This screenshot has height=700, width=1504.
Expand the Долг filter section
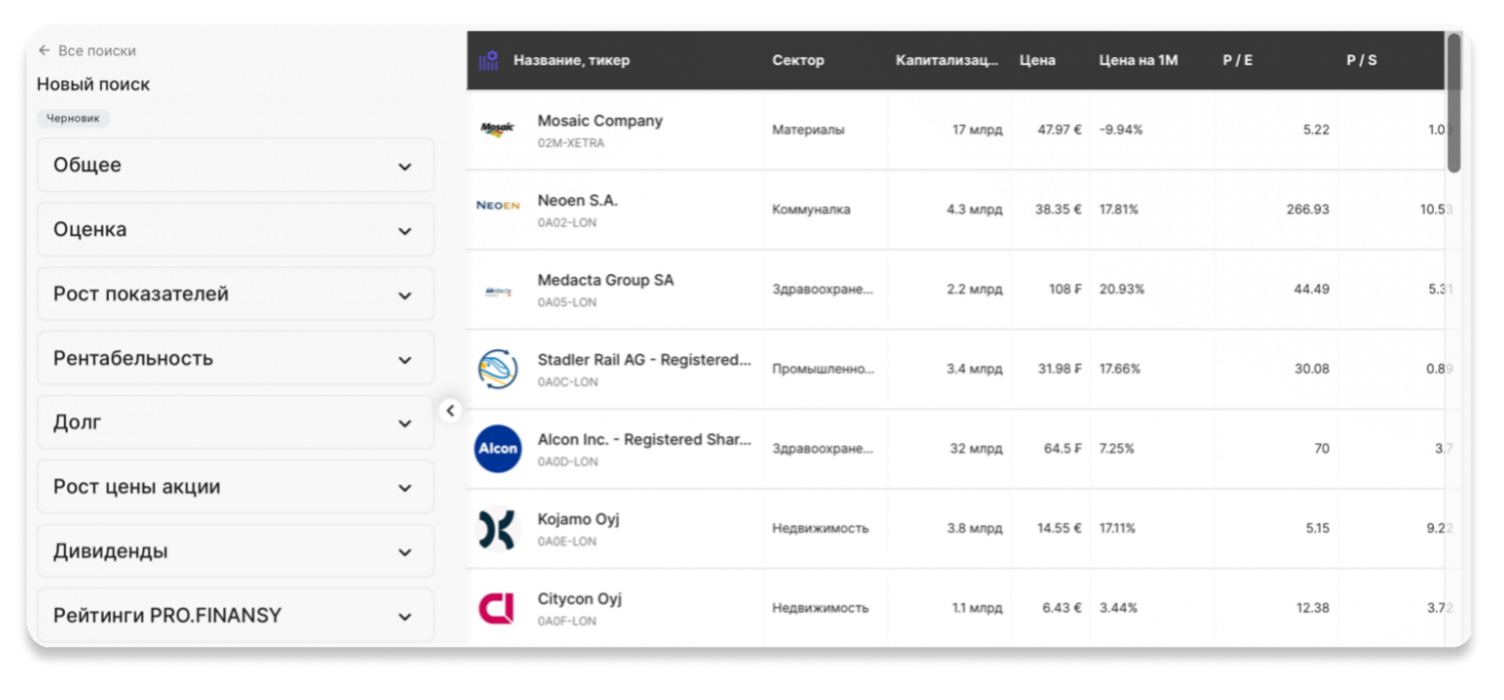click(x=236, y=423)
